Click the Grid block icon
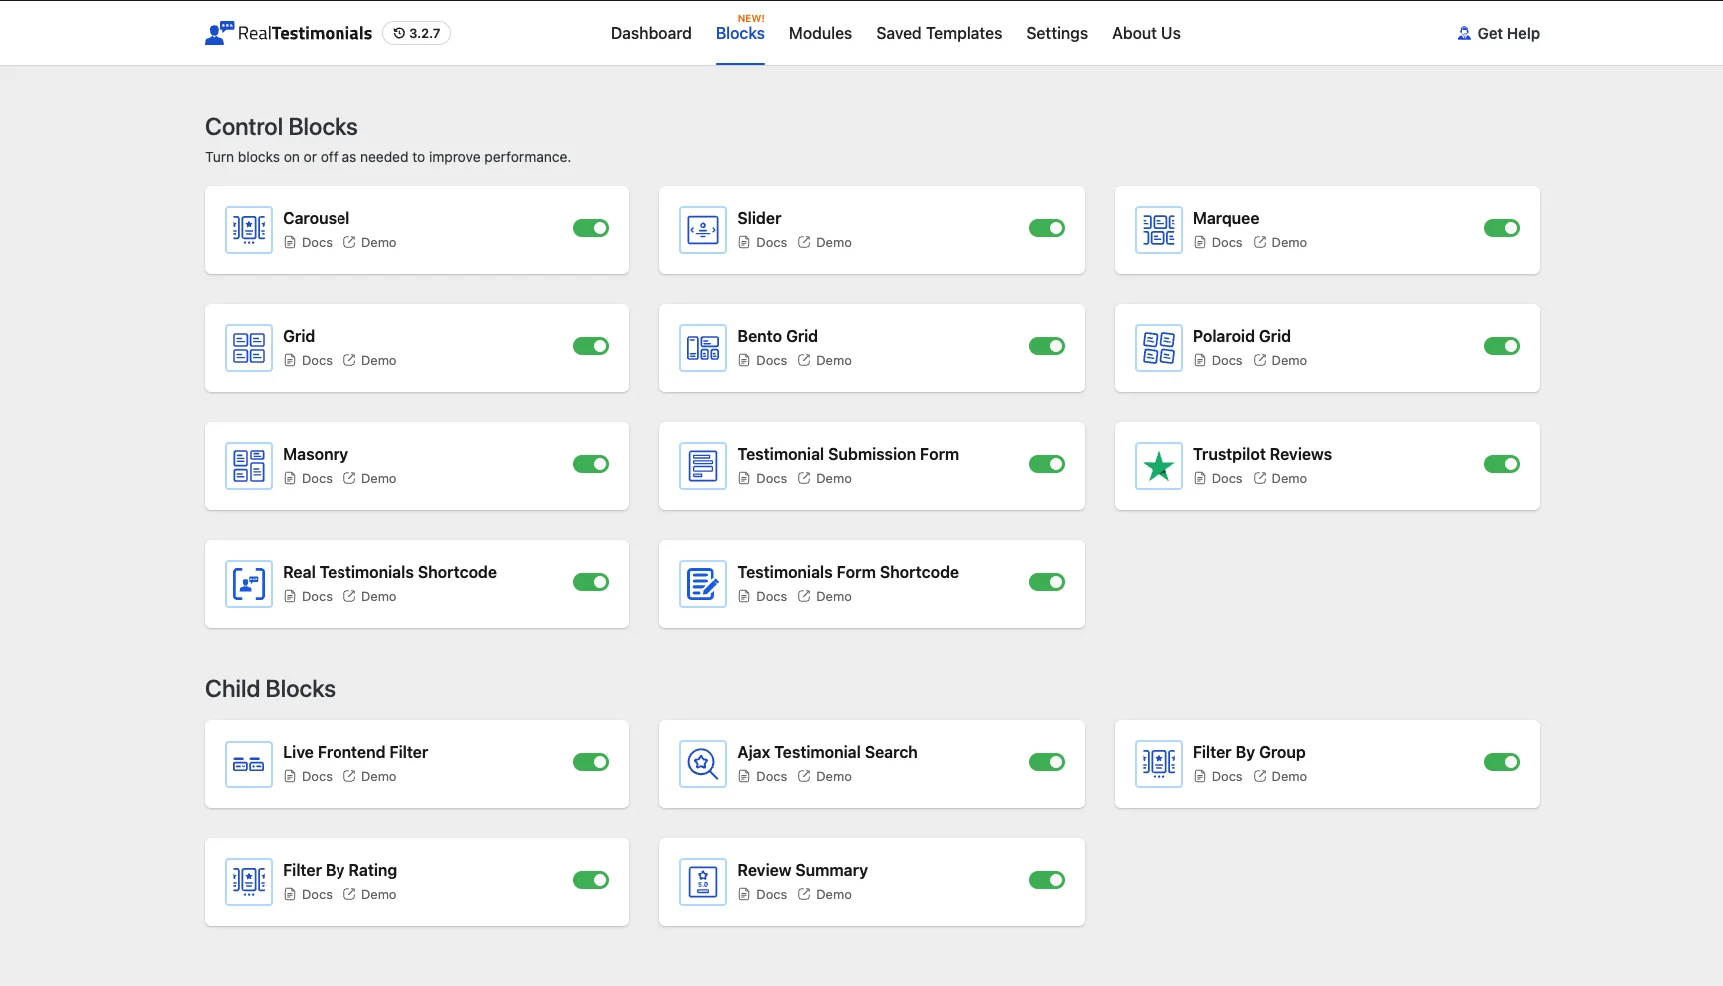1723x986 pixels. [x=249, y=348]
